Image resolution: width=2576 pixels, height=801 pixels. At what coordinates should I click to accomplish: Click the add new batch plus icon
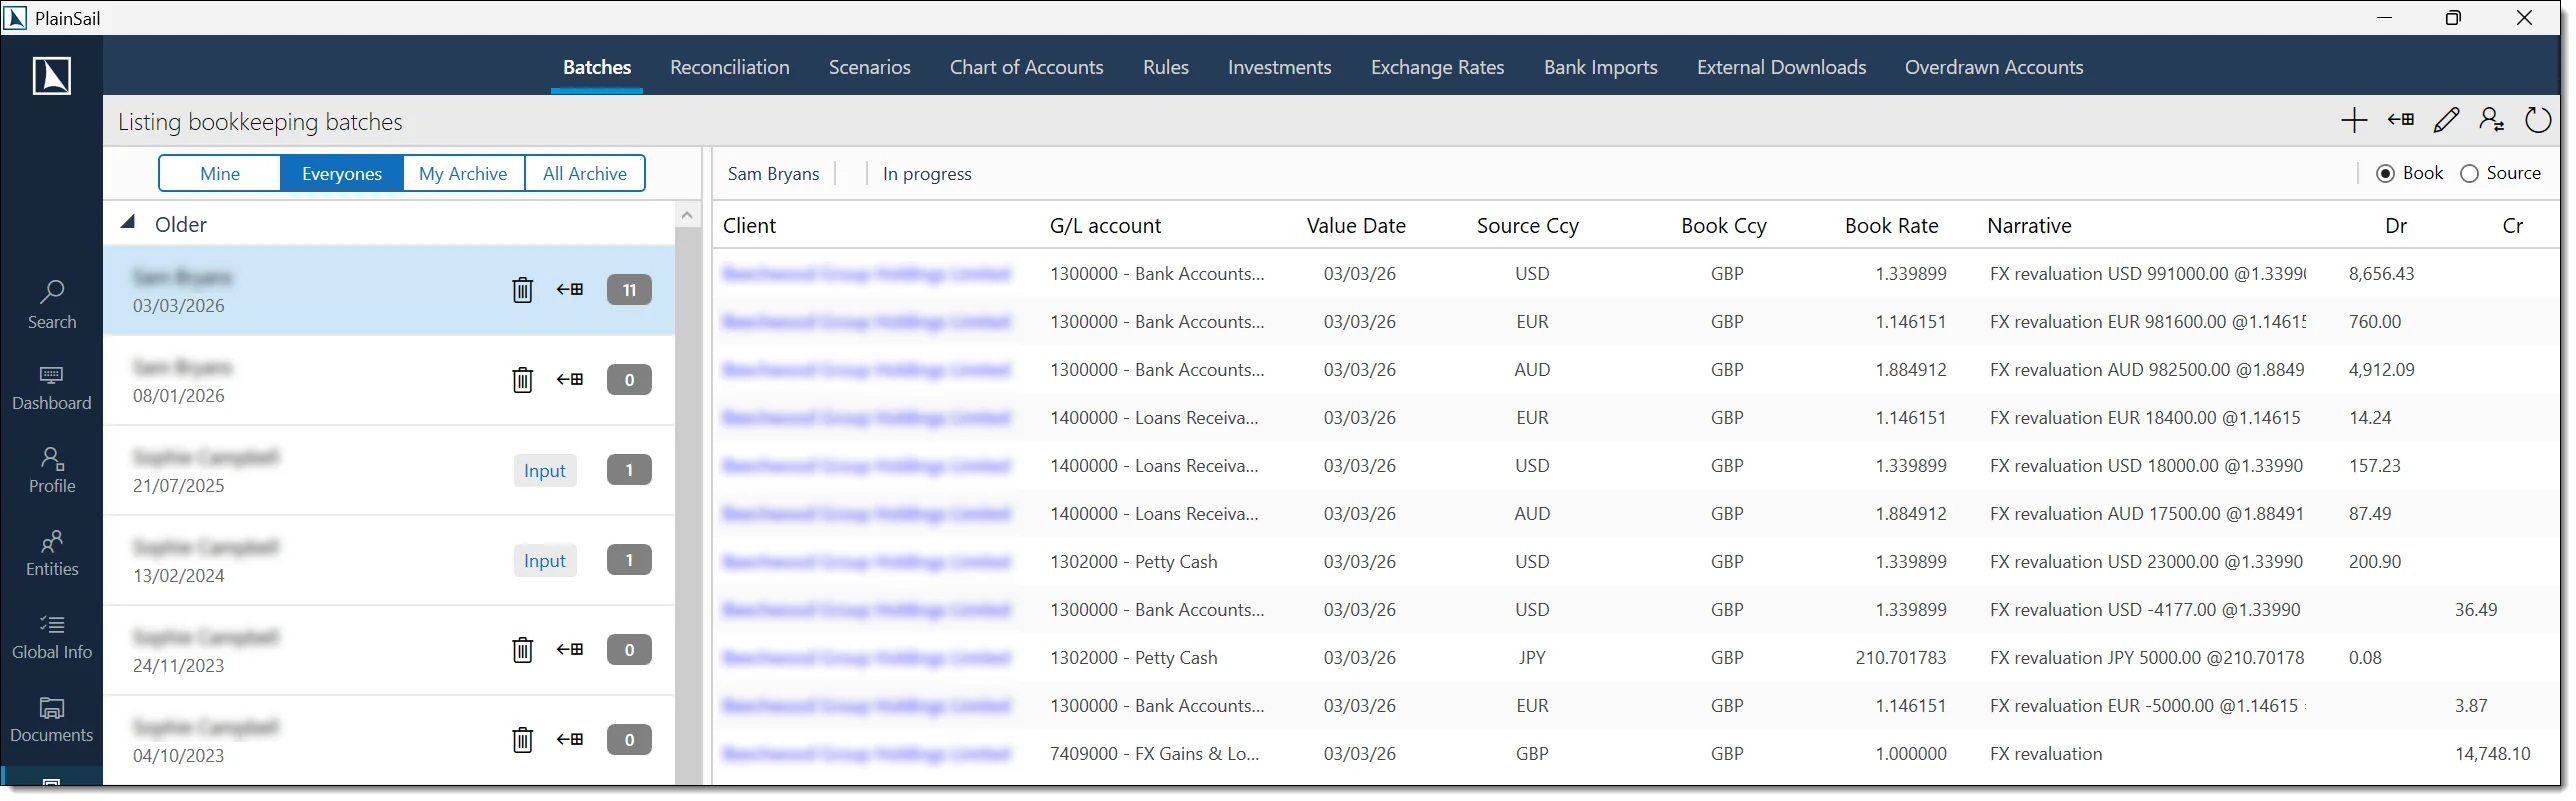click(2354, 121)
